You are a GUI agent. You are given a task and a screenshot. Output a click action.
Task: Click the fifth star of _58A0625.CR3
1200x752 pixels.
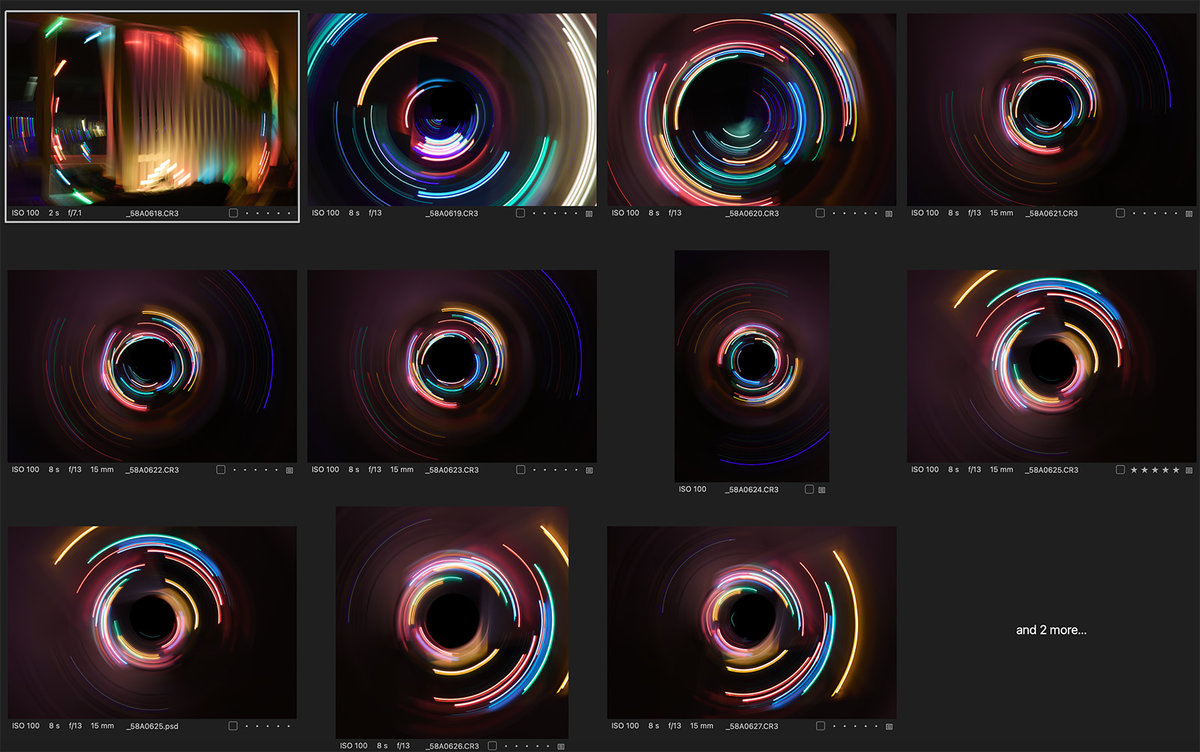tap(1177, 470)
